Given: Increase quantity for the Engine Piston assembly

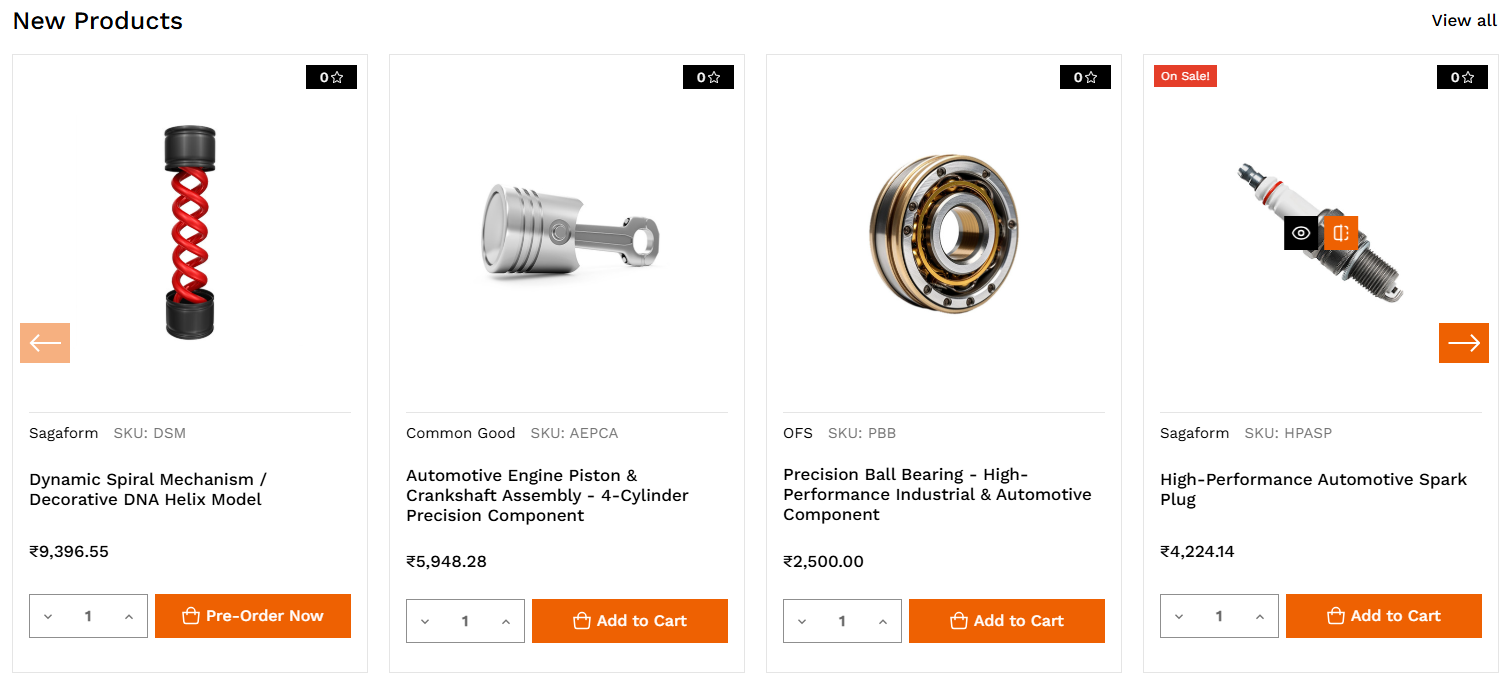Looking at the screenshot, I should click(x=506, y=622).
